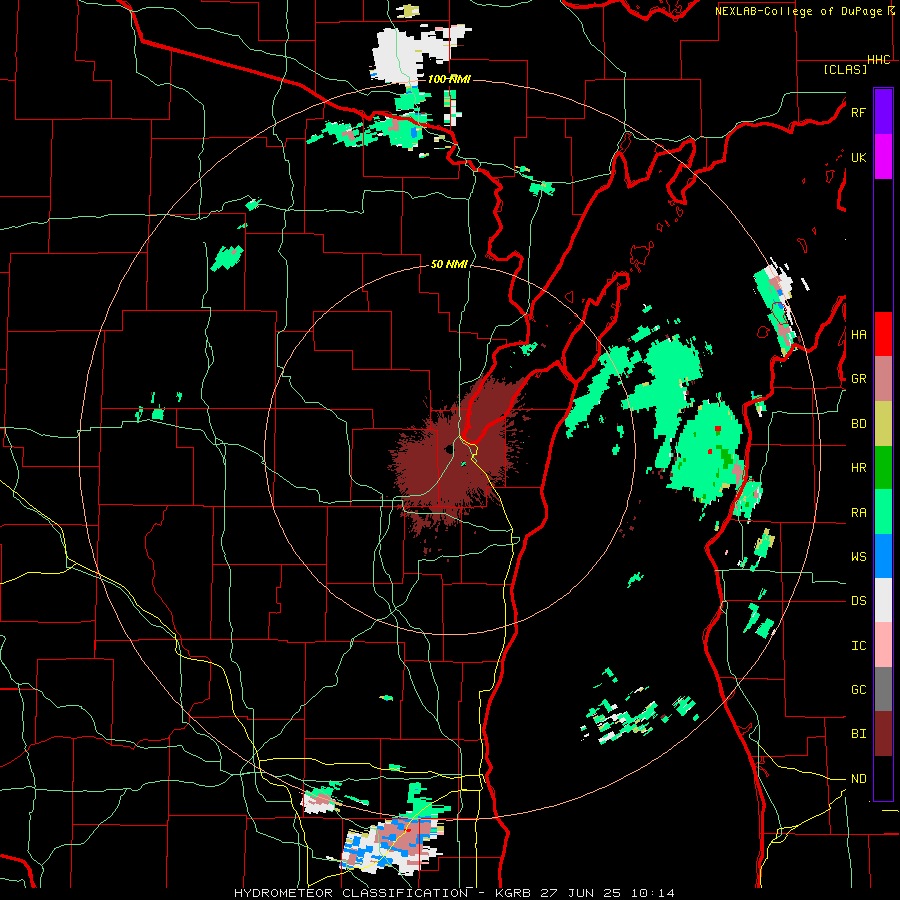The image size is (900, 900).
Task: Click the Hydrometeor Classification KGRB title caption
Action: pos(454,893)
